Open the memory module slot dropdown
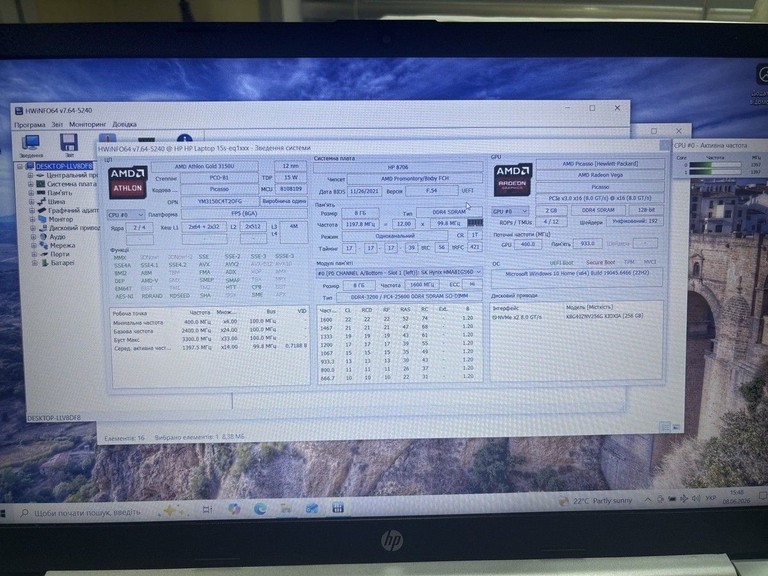Image resolution: width=768 pixels, height=576 pixels. point(399,272)
